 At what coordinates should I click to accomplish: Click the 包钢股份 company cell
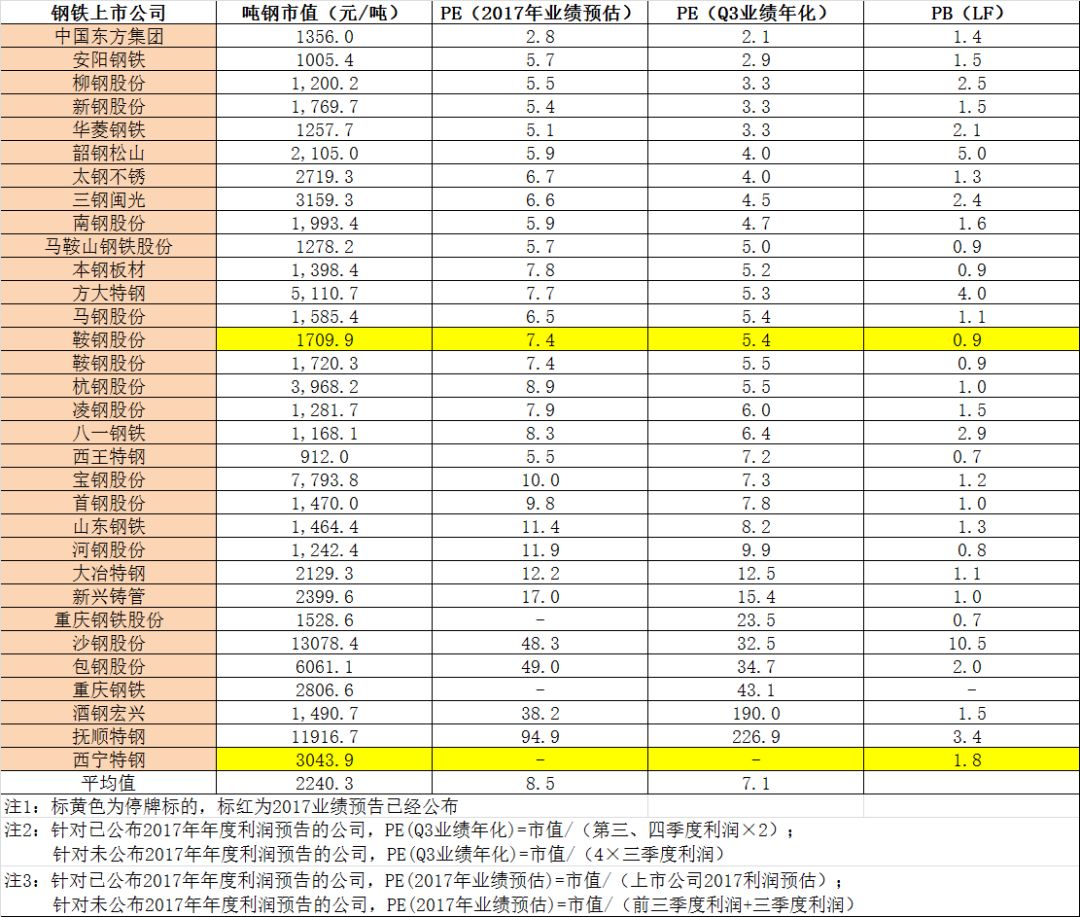[108, 667]
